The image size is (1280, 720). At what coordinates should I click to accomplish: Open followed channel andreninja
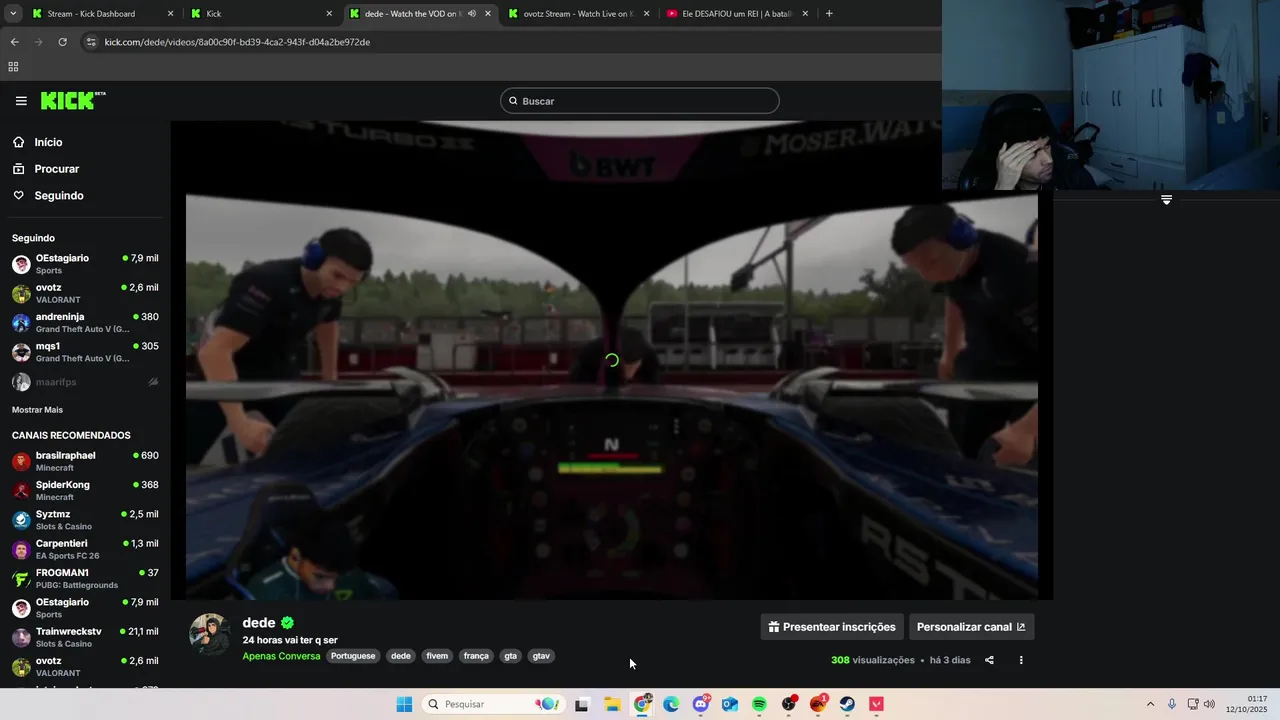pyautogui.click(x=85, y=323)
